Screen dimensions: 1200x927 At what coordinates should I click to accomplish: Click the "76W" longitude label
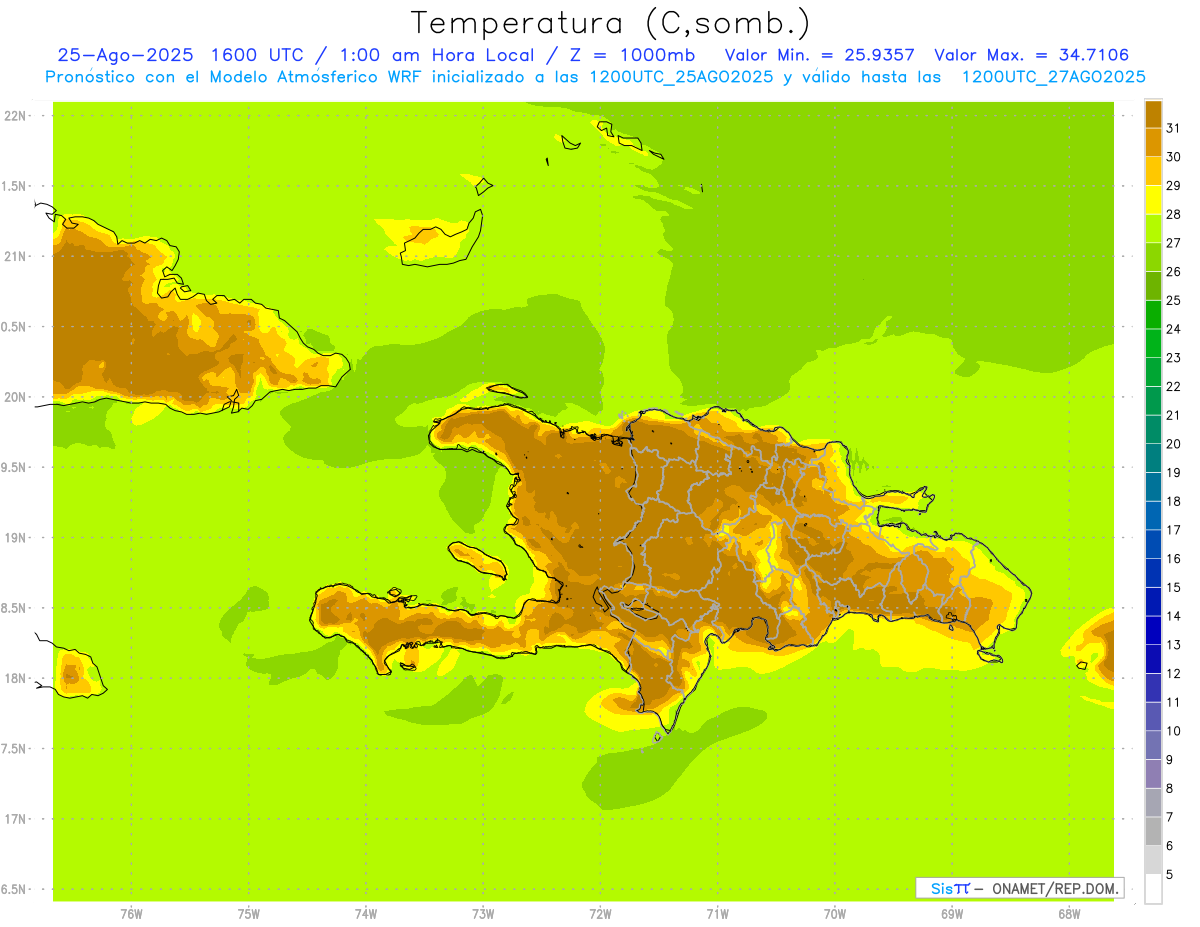(x=131, y=914)
